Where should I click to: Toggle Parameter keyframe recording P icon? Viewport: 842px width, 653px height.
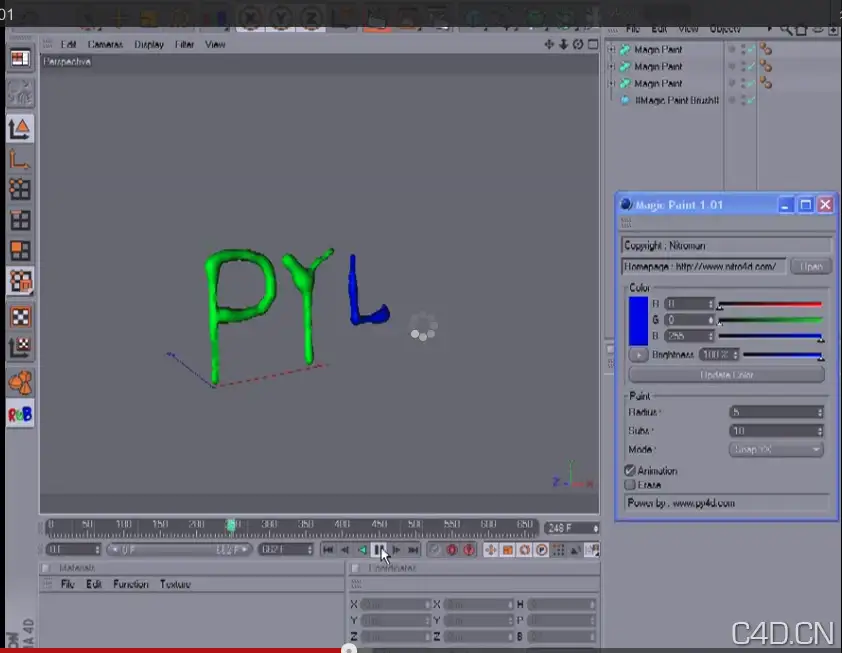click(542, 550)
